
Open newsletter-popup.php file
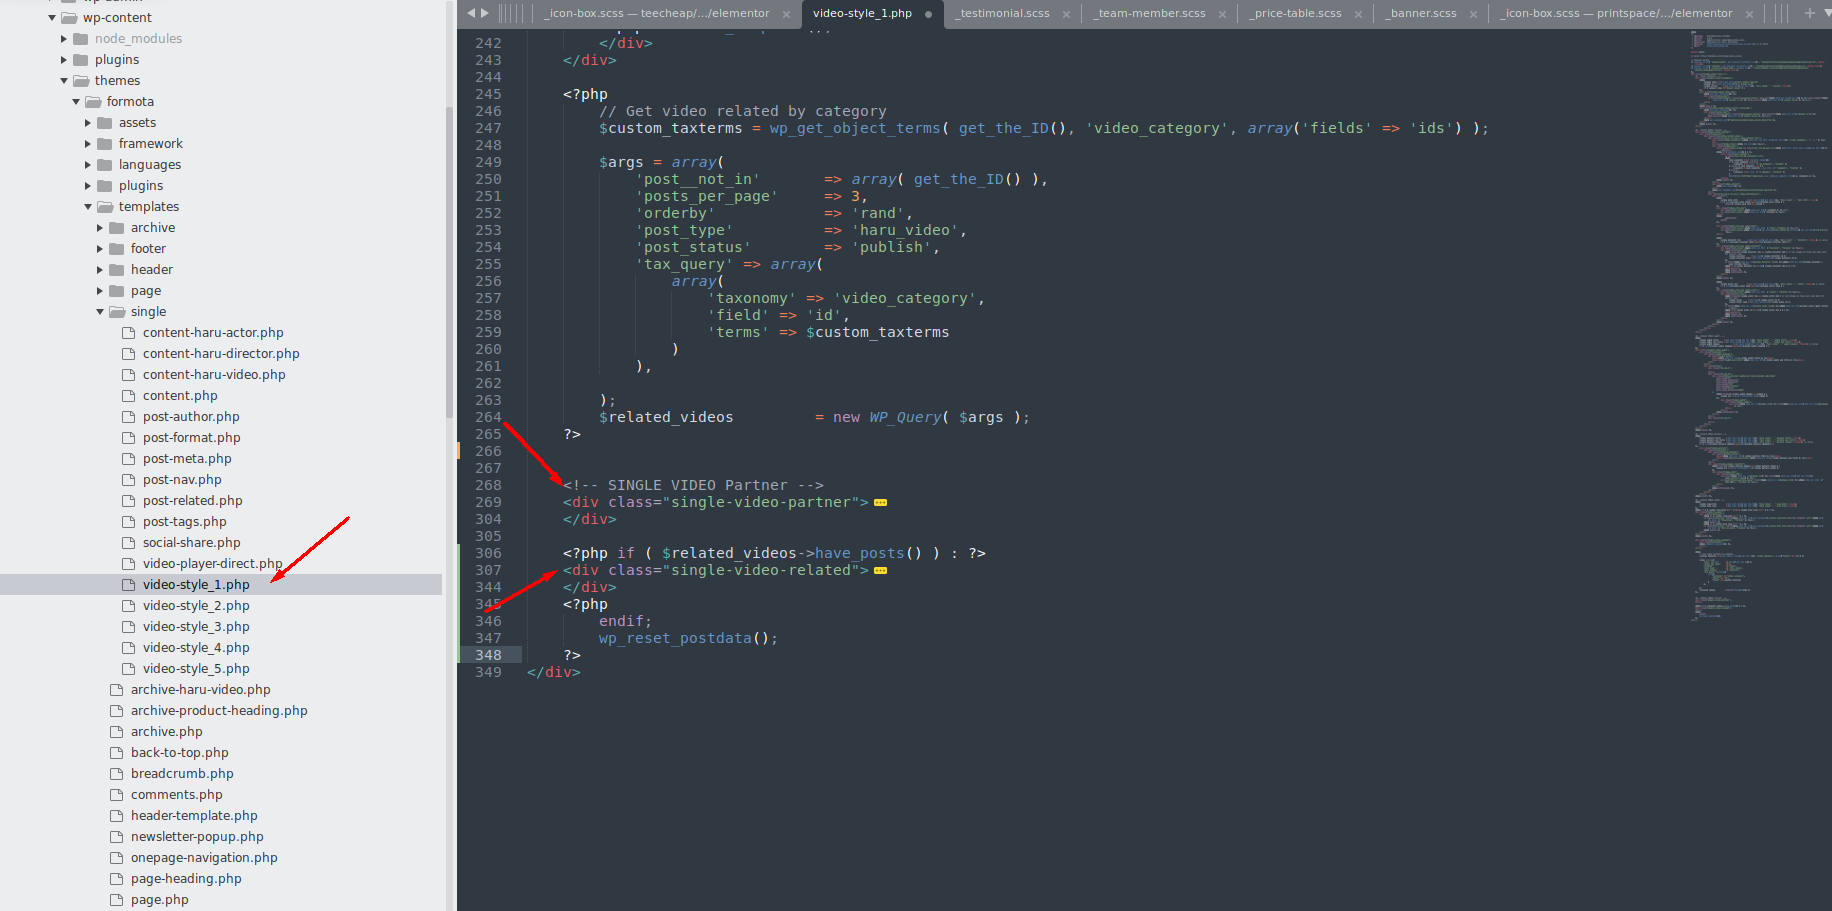[197, 837]
